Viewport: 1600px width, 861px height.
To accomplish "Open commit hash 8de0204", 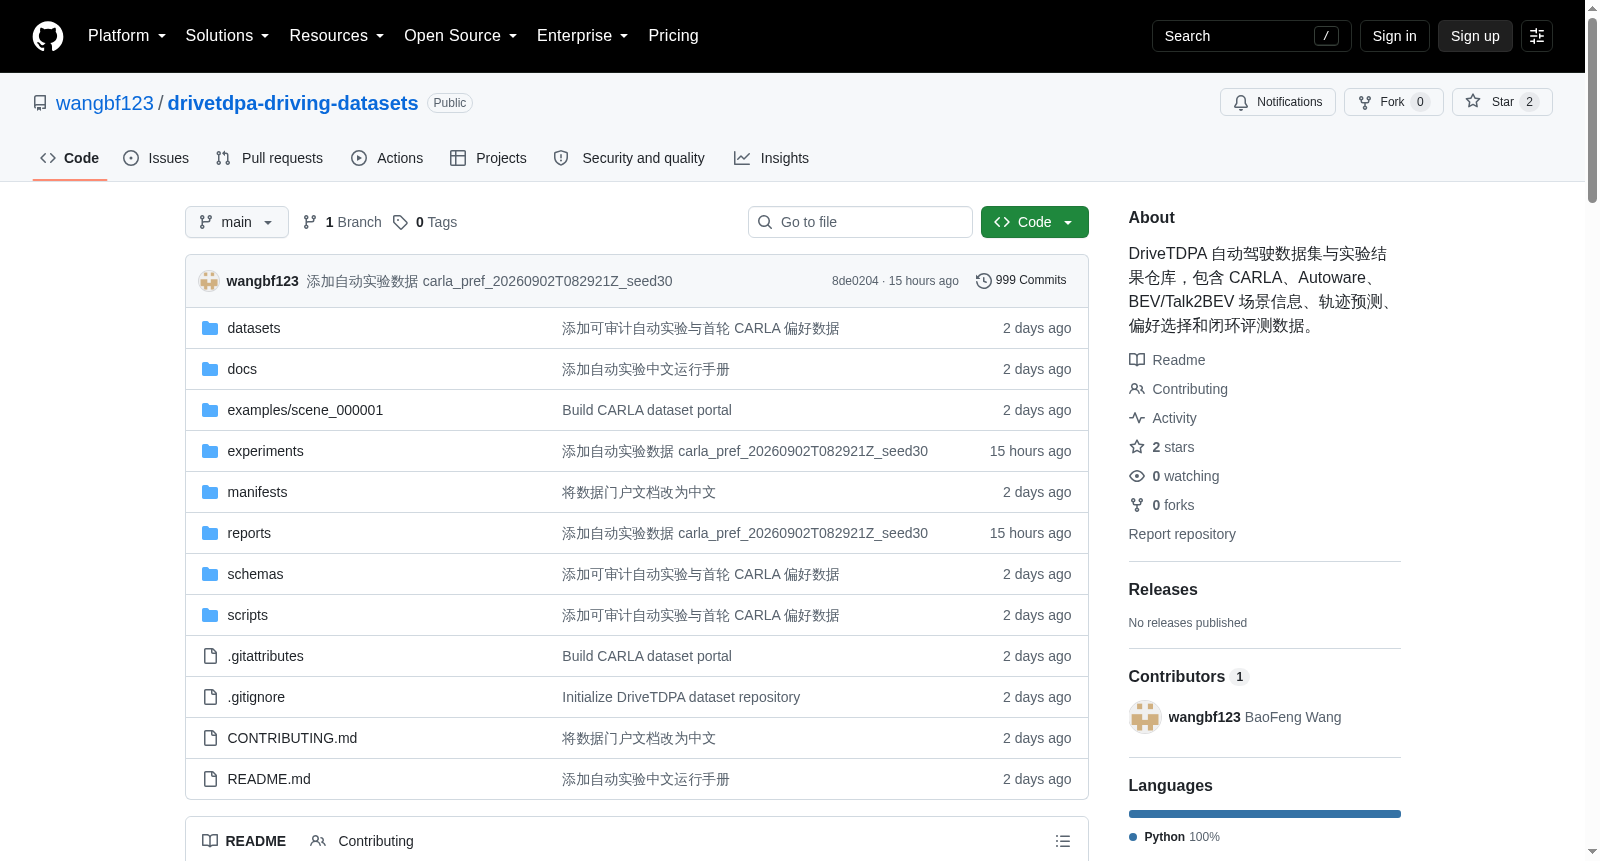I will 855,281.
